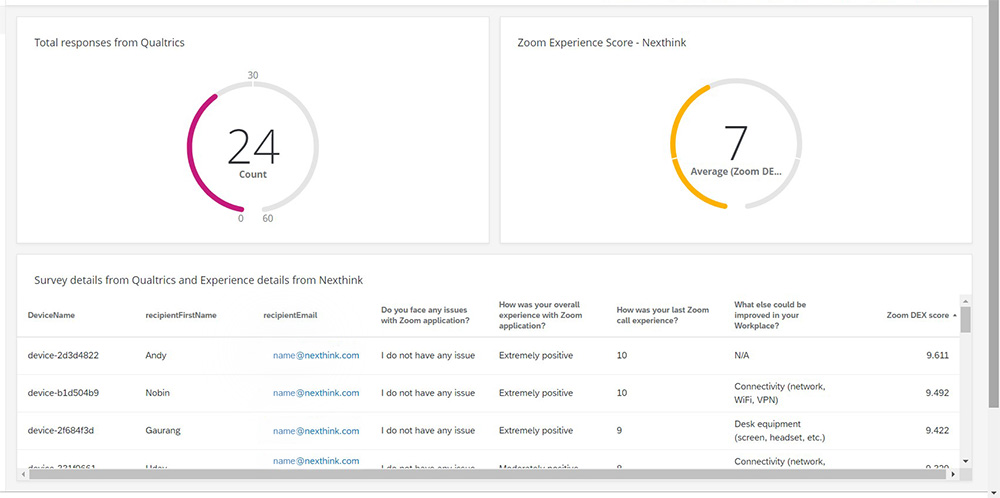Click the horizontal scroll left arrow
Viewport: 1000px width, 498px height.
(25, 474)
